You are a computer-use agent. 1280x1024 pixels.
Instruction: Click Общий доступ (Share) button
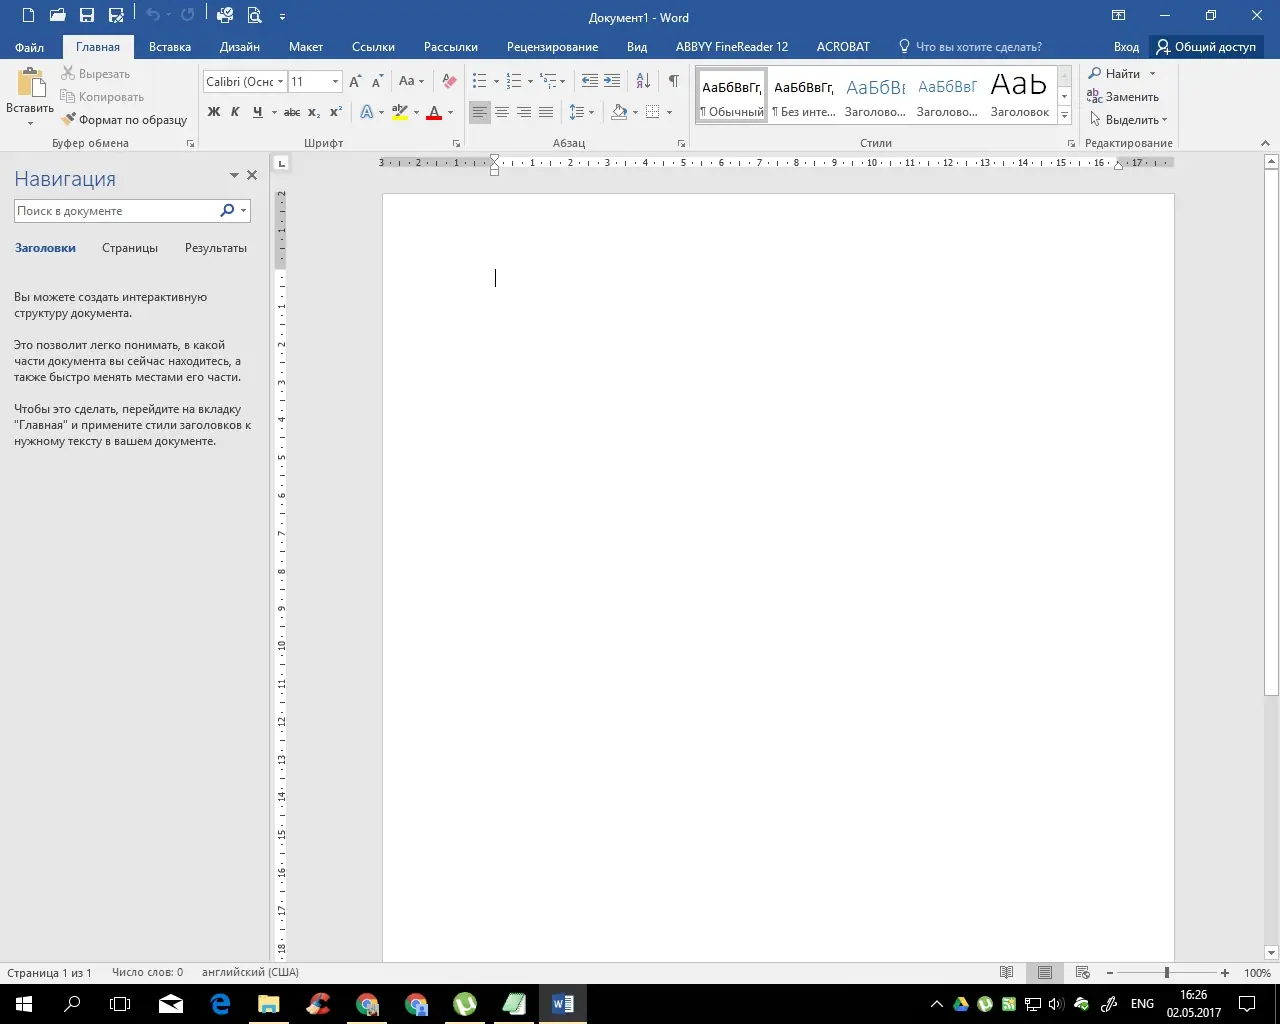1206,47
